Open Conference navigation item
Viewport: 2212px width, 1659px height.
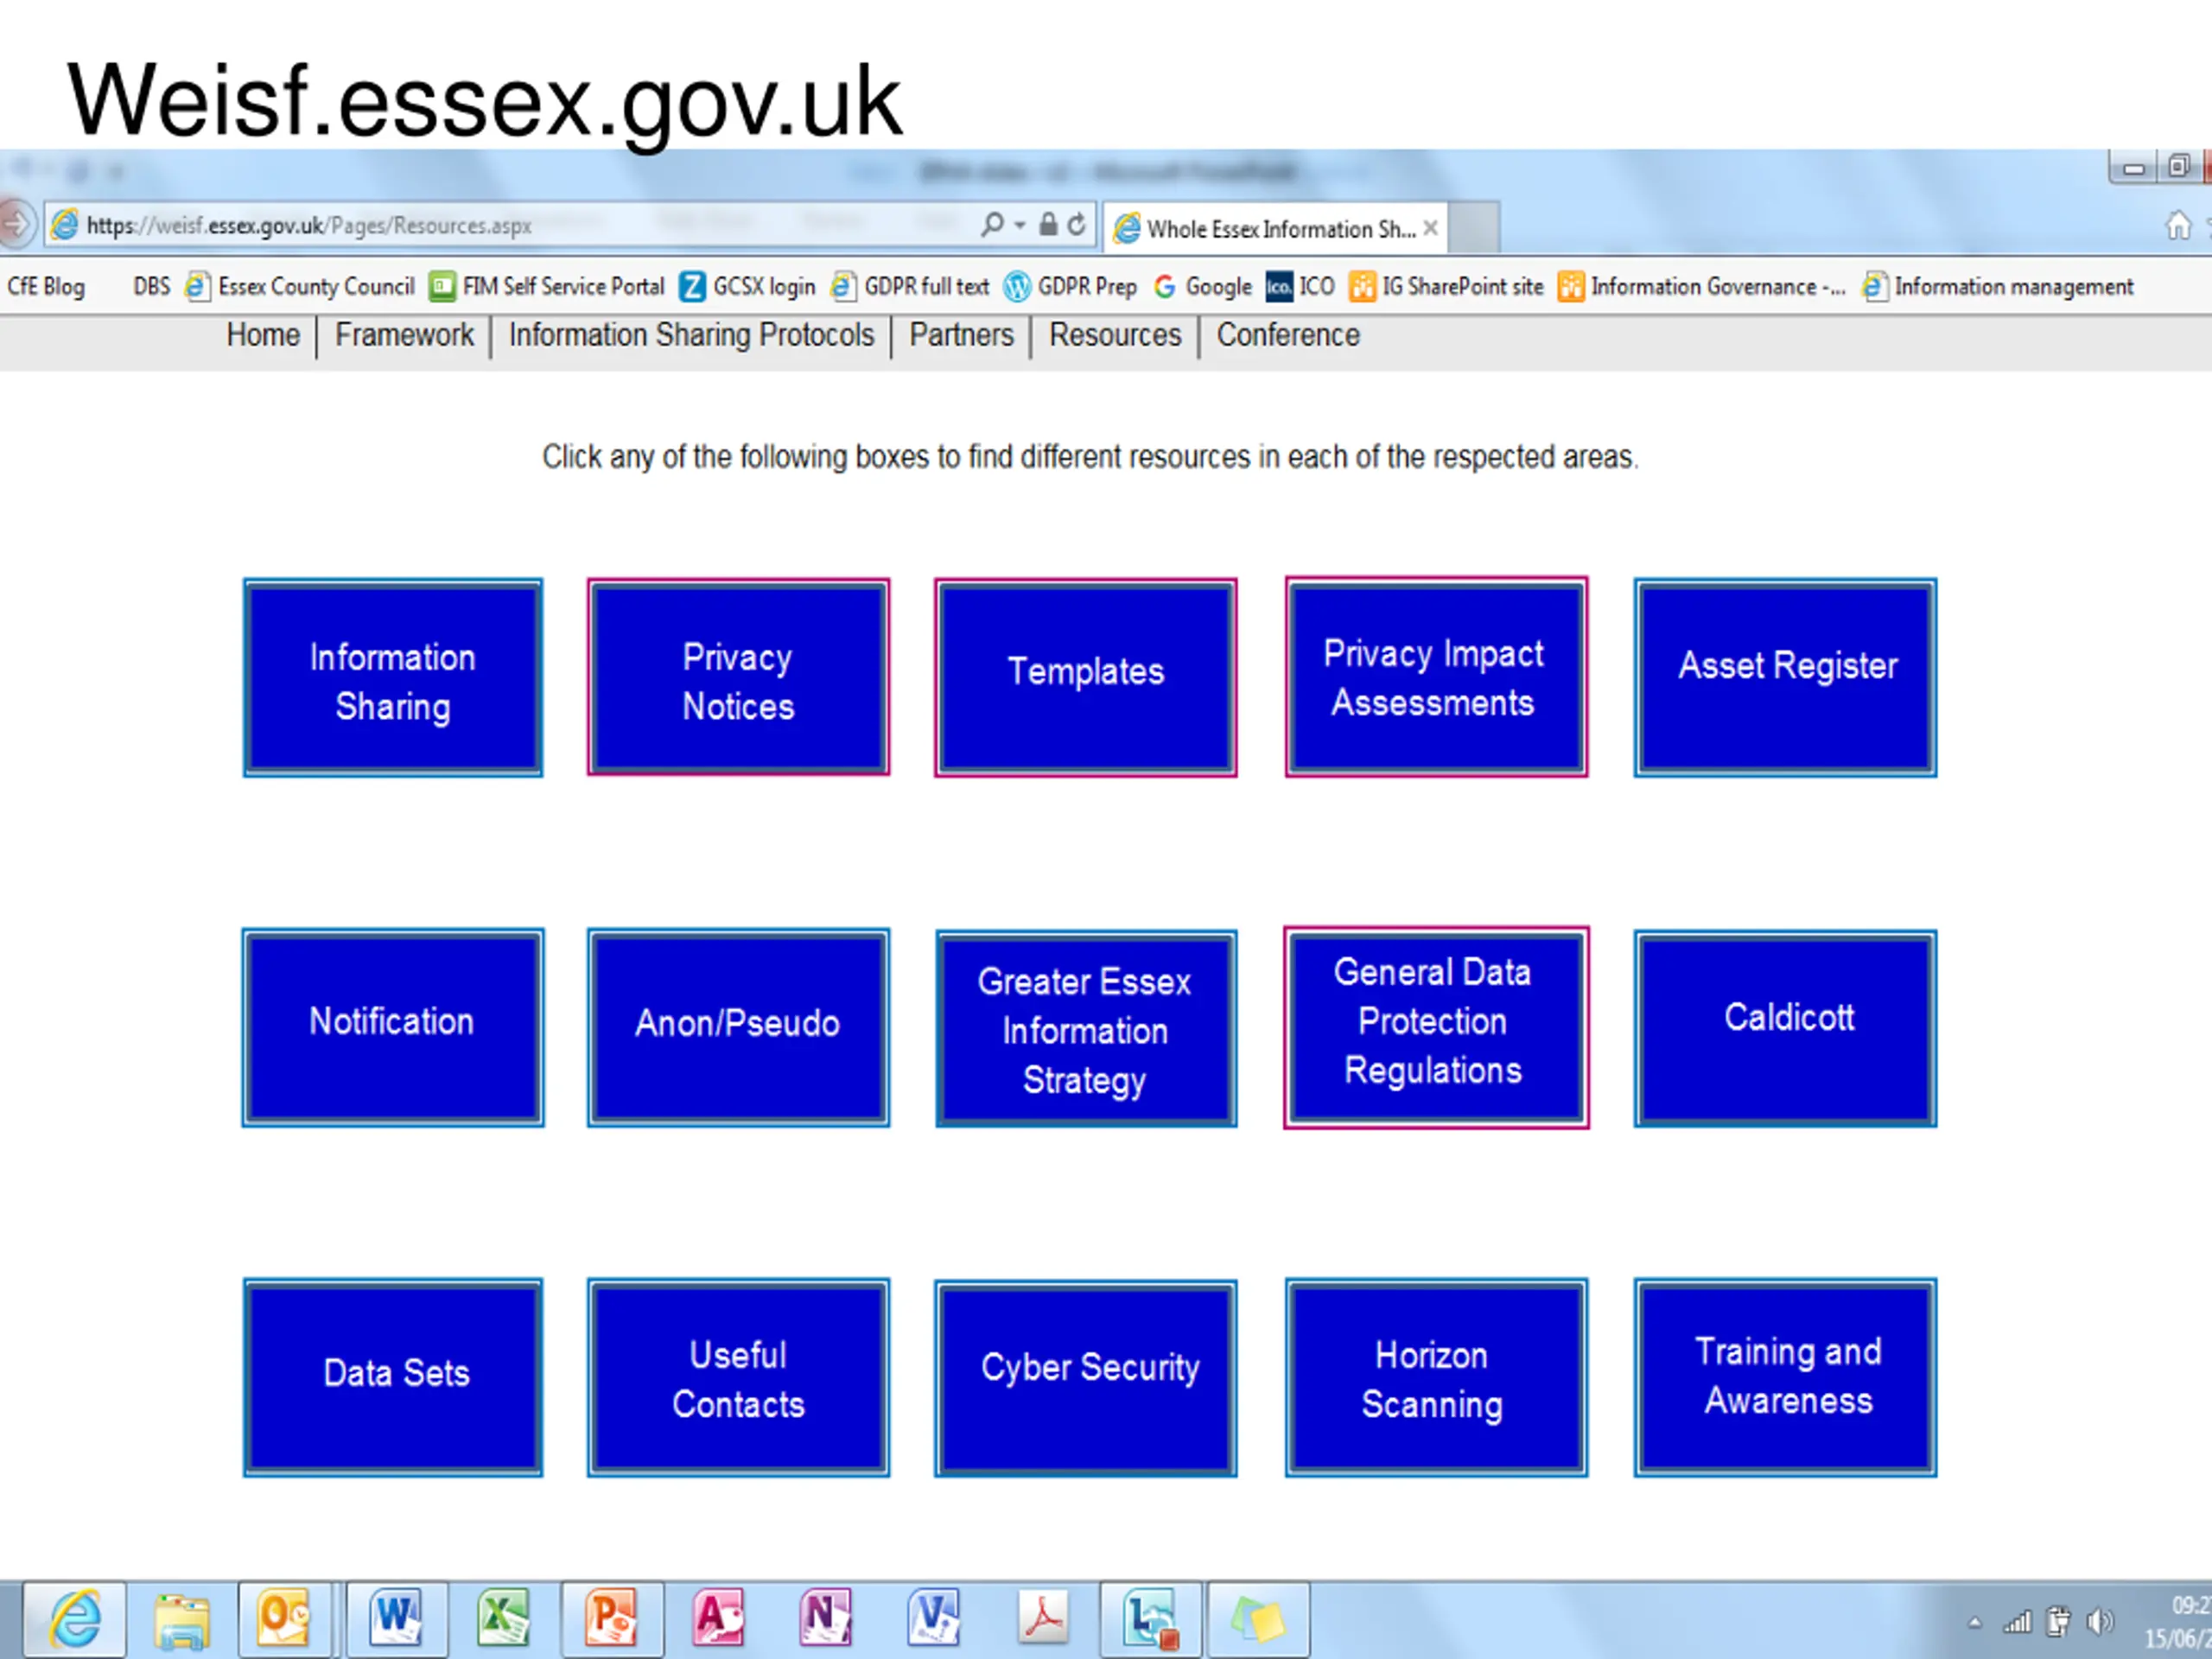click(1288, 335)
